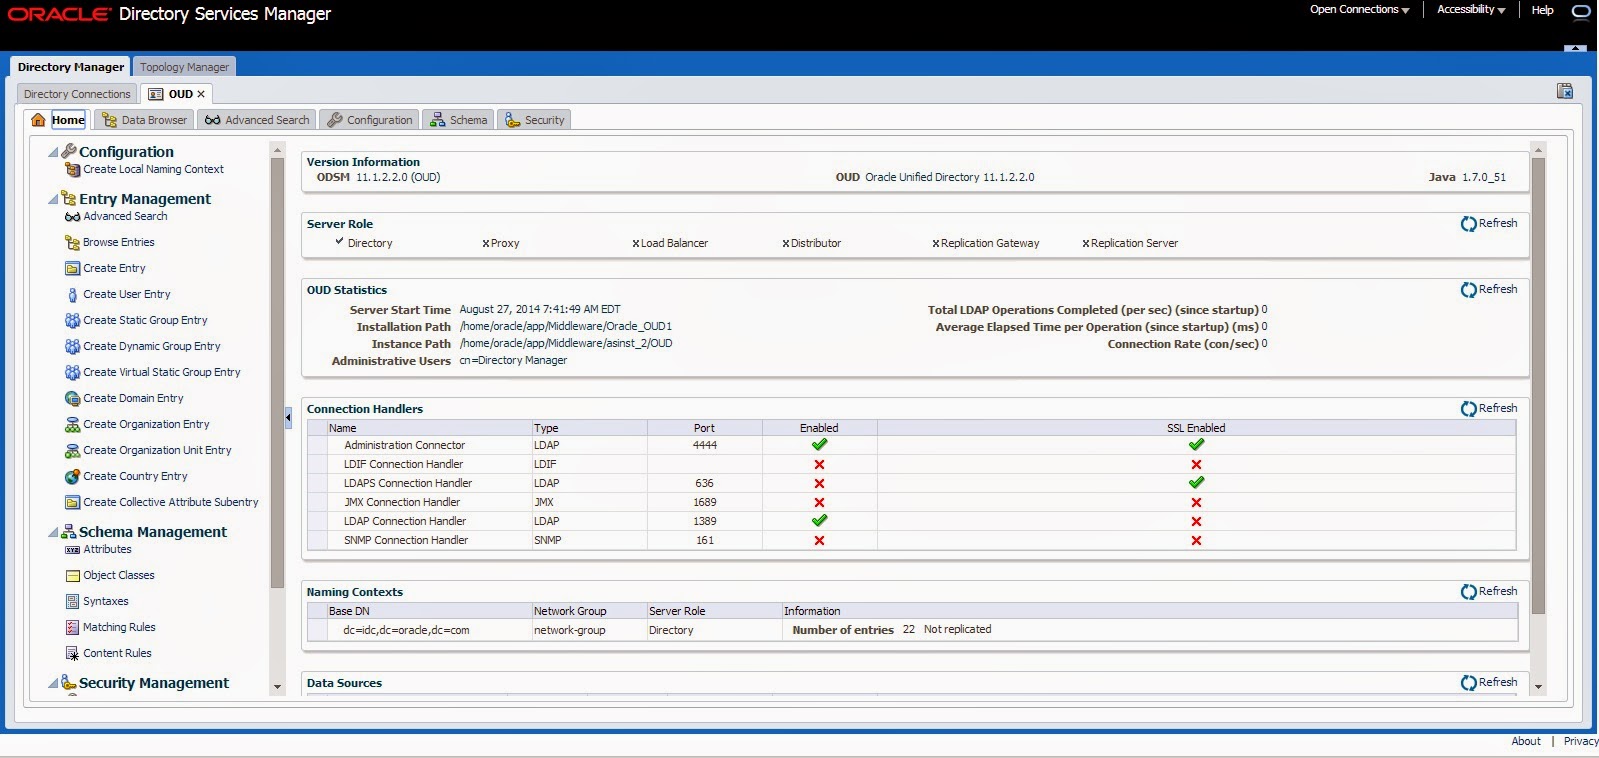This screenshot has width=1599, height=758.
Task: Click the Content Rules icon
Action: [x=72, y=654]
